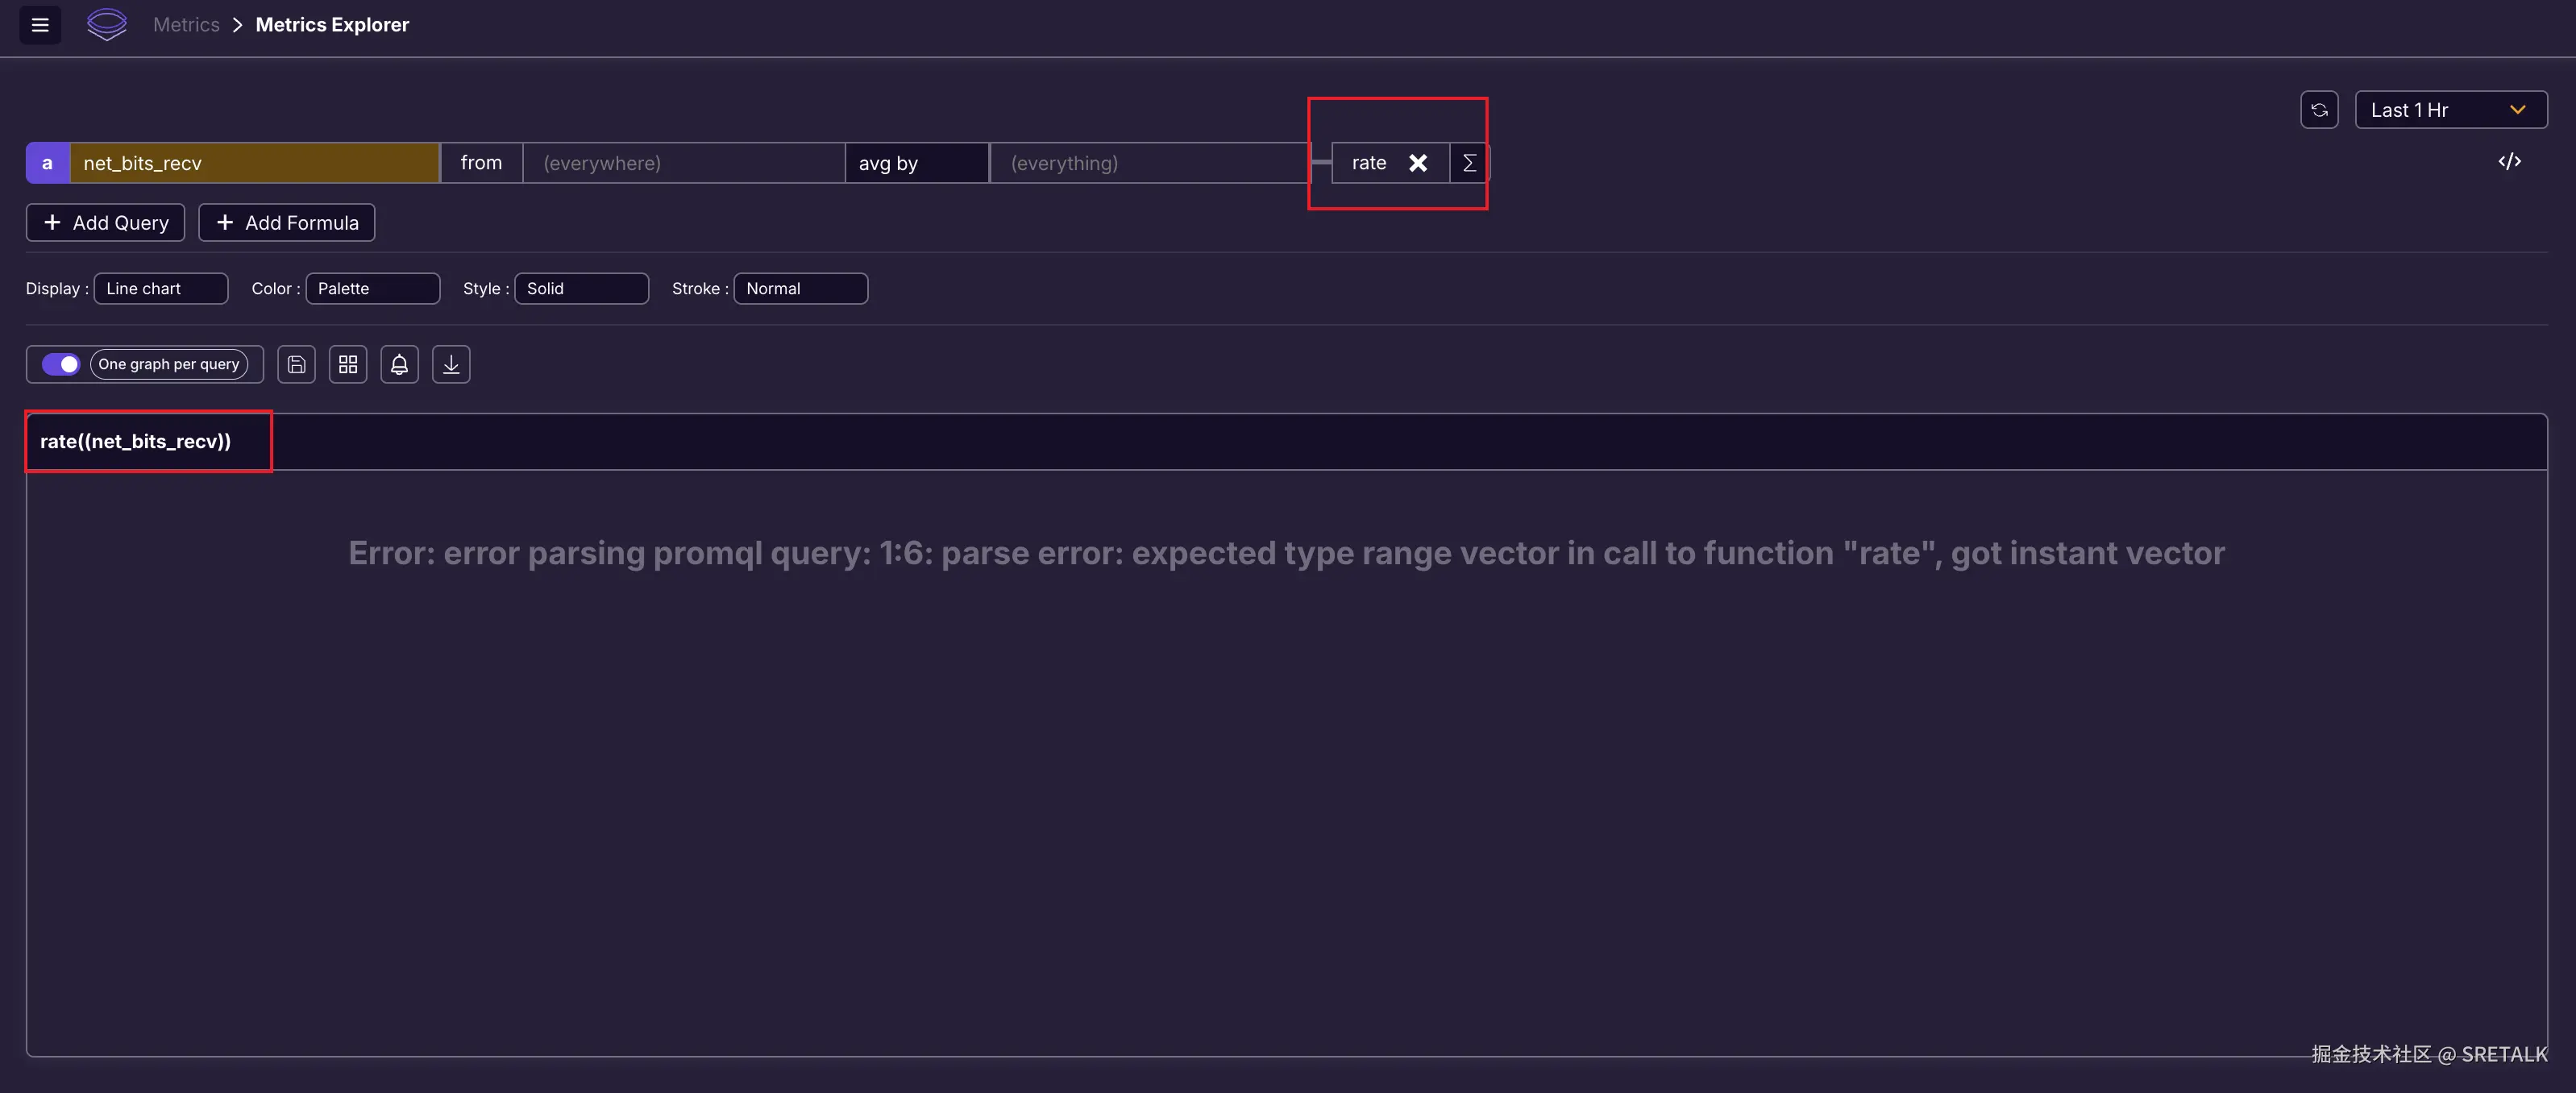Open the Stroke Normal dropdown

pos(800,288)
